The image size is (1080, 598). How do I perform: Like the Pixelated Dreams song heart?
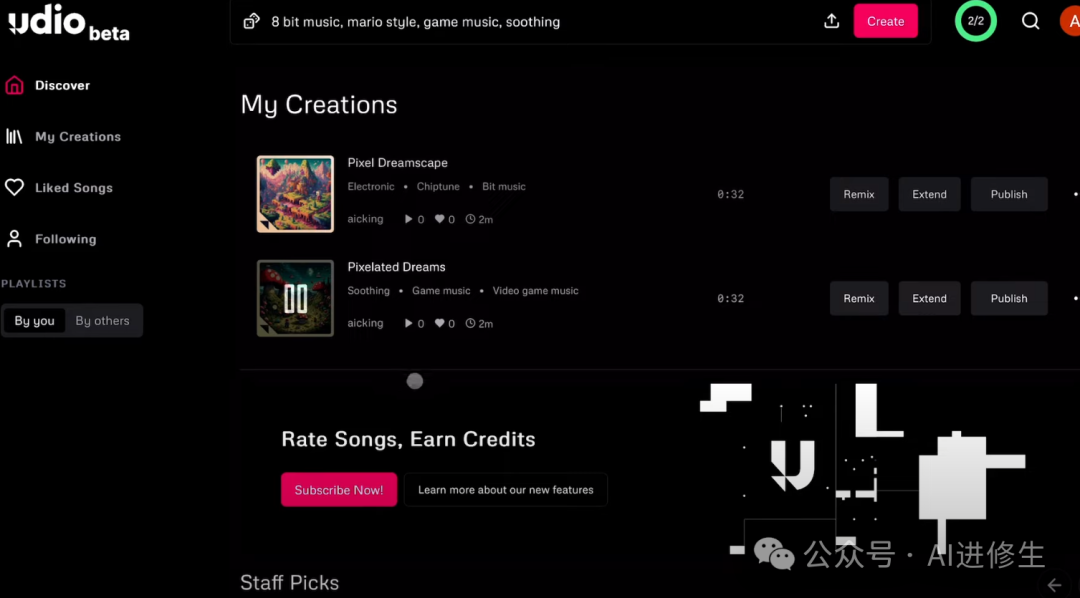click(439, 323)
